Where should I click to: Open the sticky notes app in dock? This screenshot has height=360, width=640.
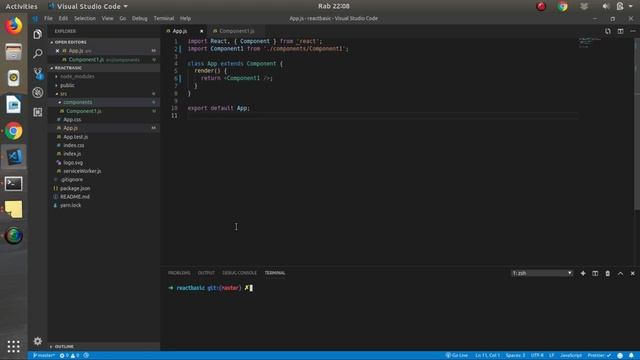point(13,209)
